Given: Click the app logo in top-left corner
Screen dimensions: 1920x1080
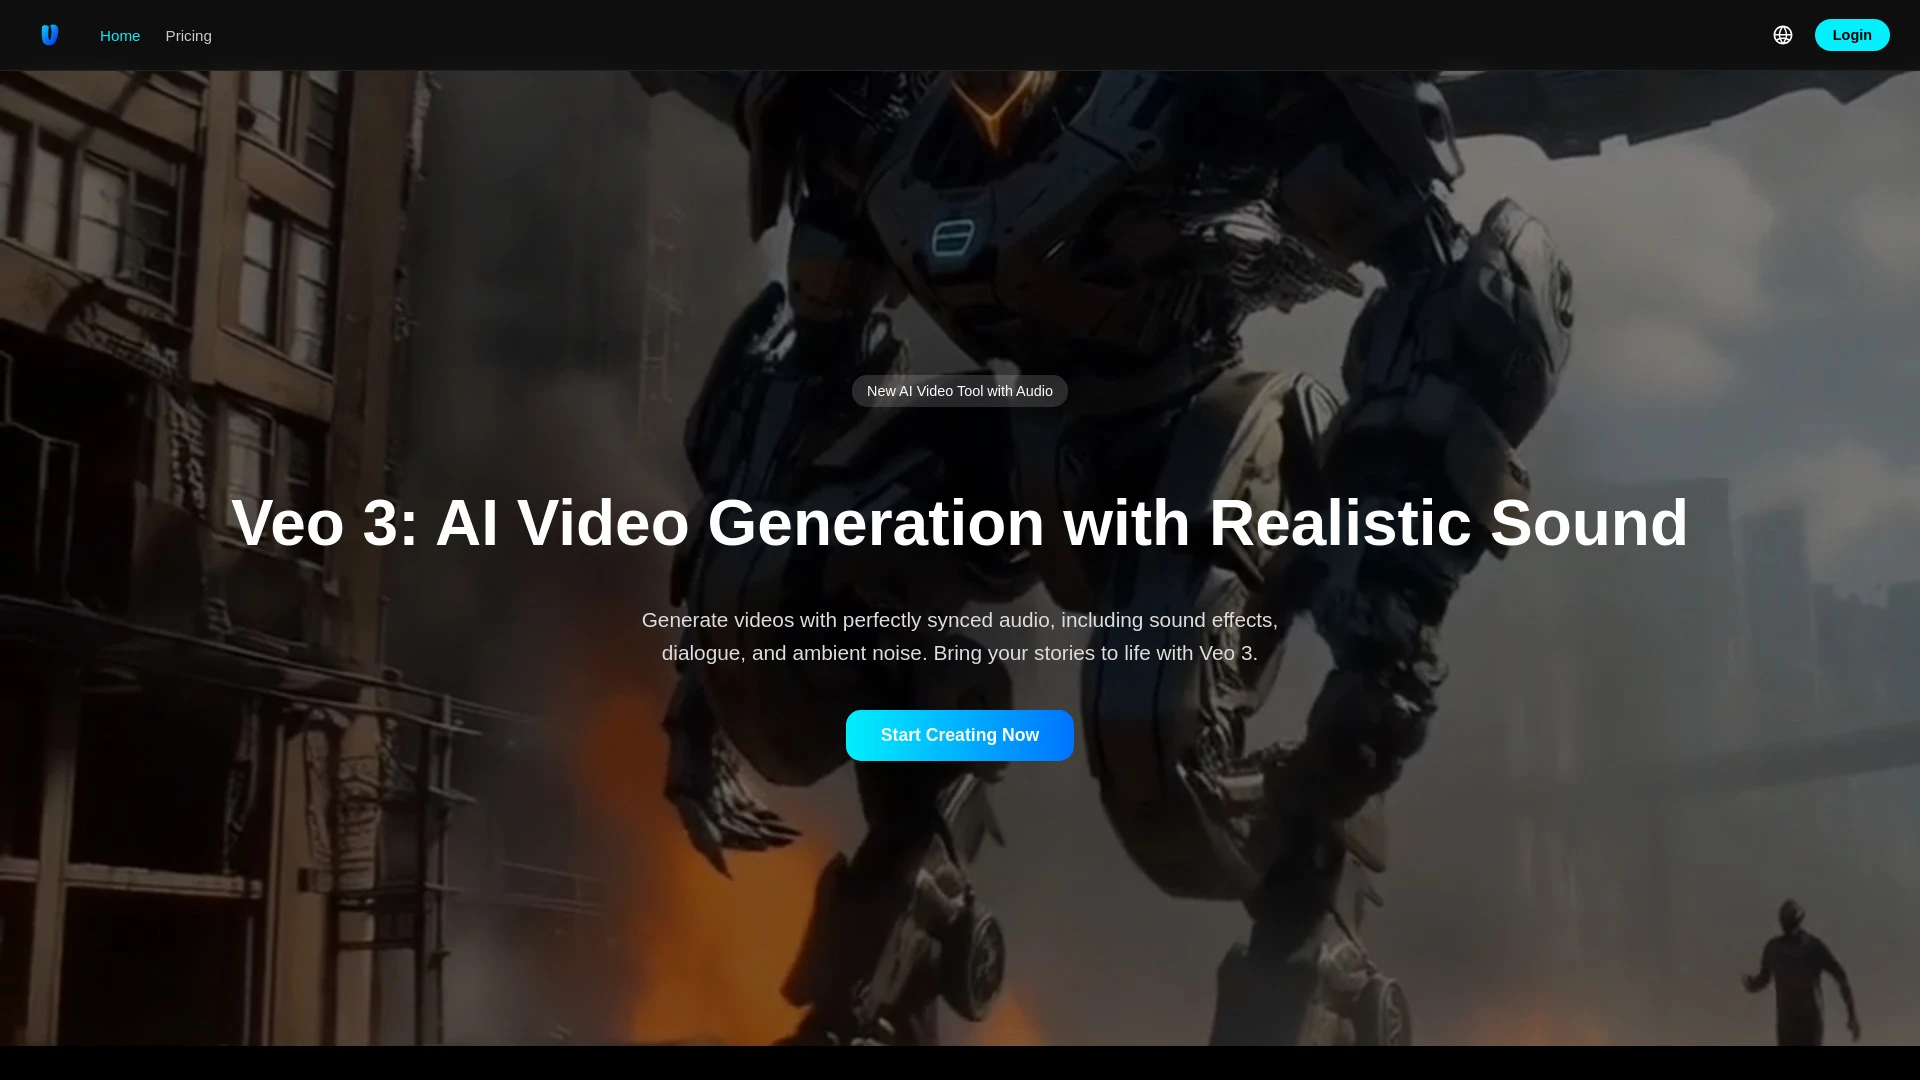Looking at the screenshot, I should [49, 35].
